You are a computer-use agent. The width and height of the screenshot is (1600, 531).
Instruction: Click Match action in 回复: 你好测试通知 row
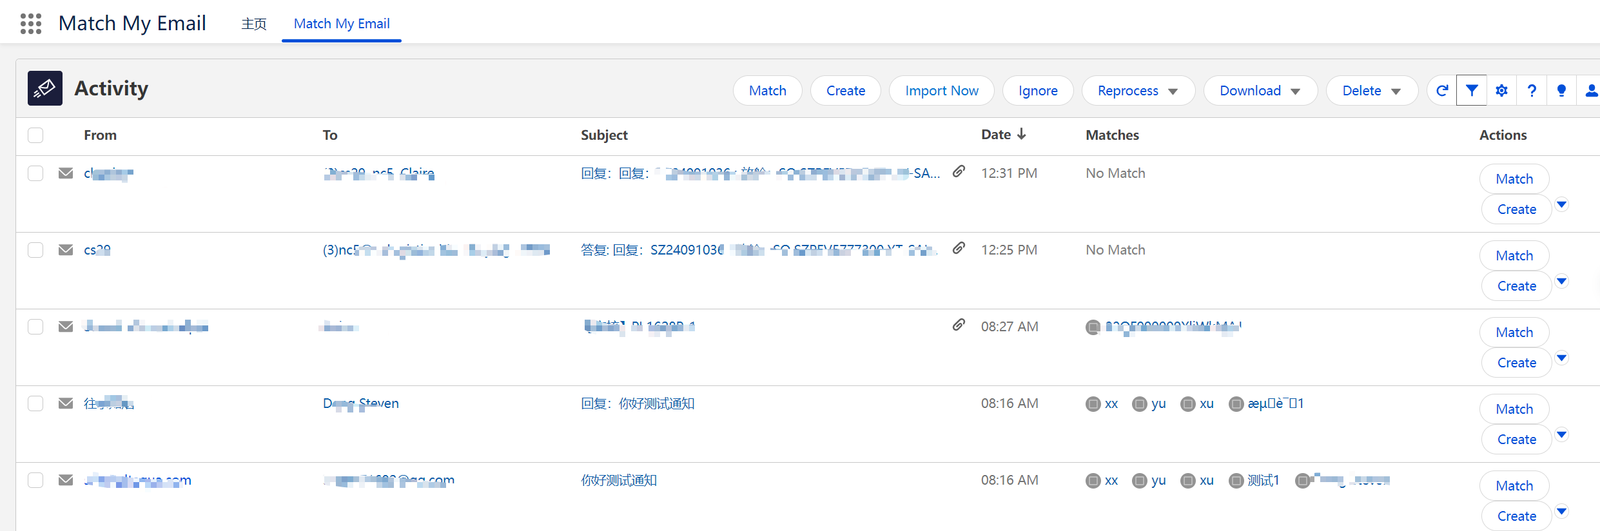pos(1514,409)
